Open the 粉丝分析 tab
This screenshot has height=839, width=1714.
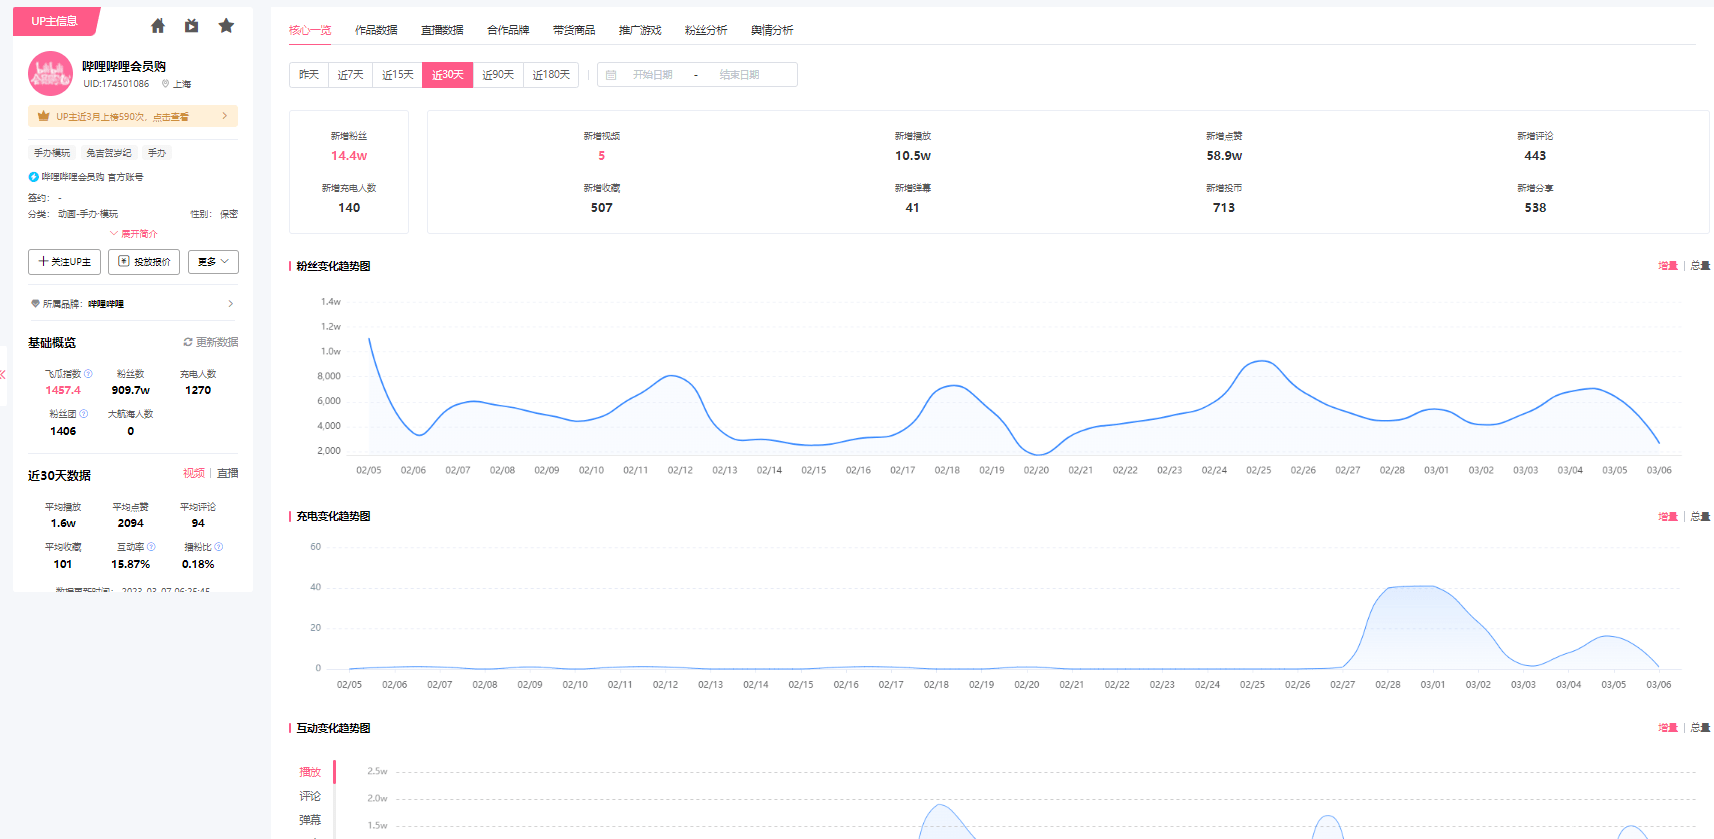click(706, 30)
